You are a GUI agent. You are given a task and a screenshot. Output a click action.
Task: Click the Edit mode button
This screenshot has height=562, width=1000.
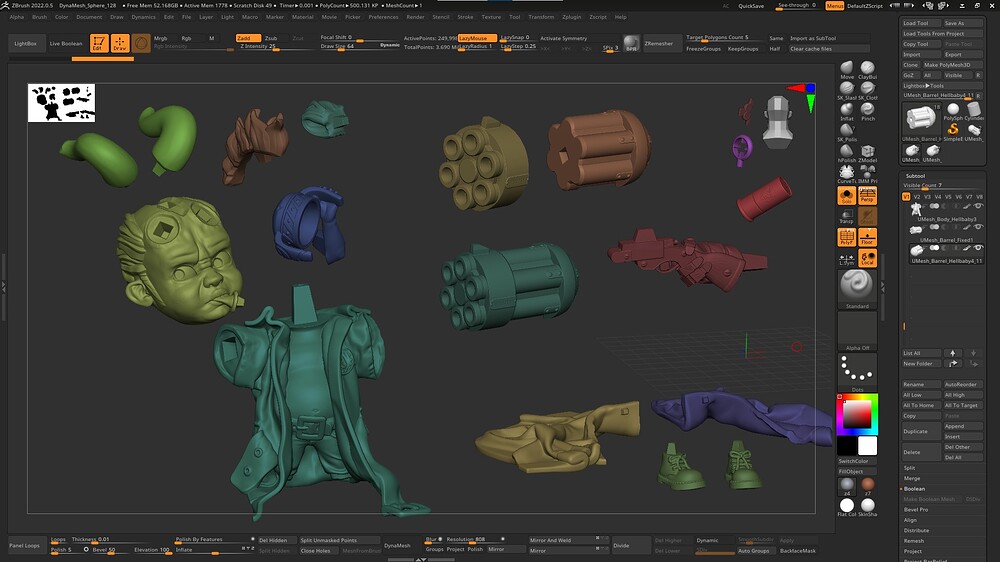click(99, 43)
